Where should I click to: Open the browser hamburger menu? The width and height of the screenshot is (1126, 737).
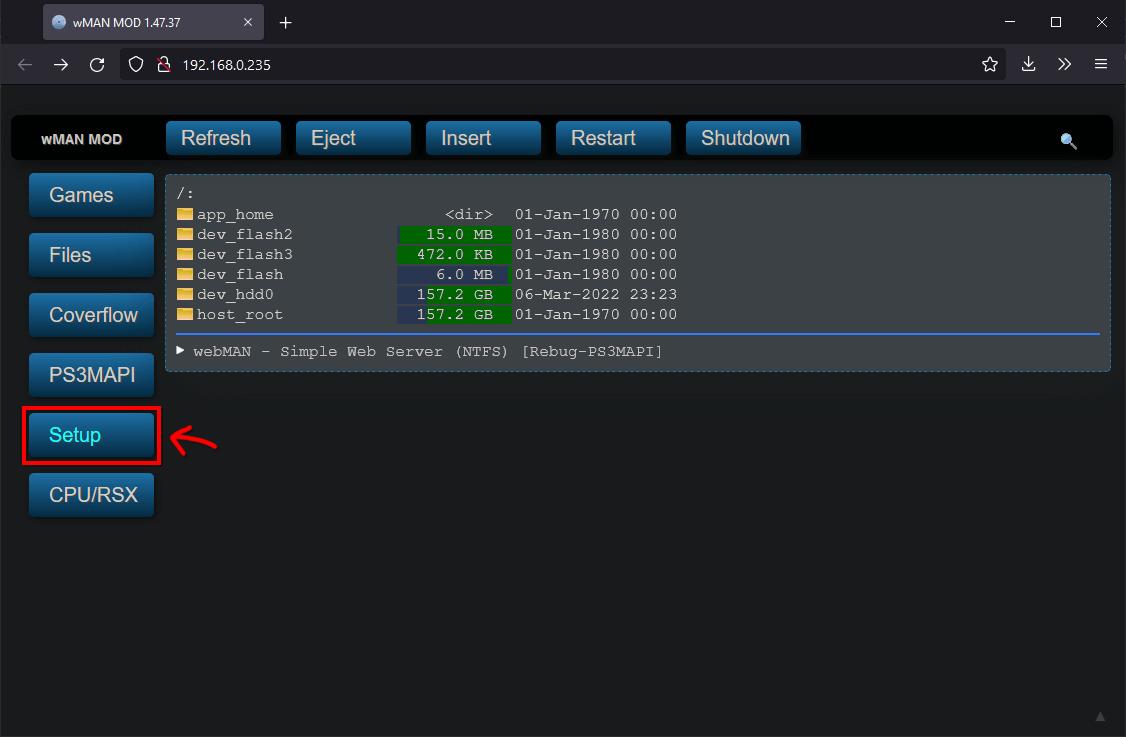(1100, 64)
